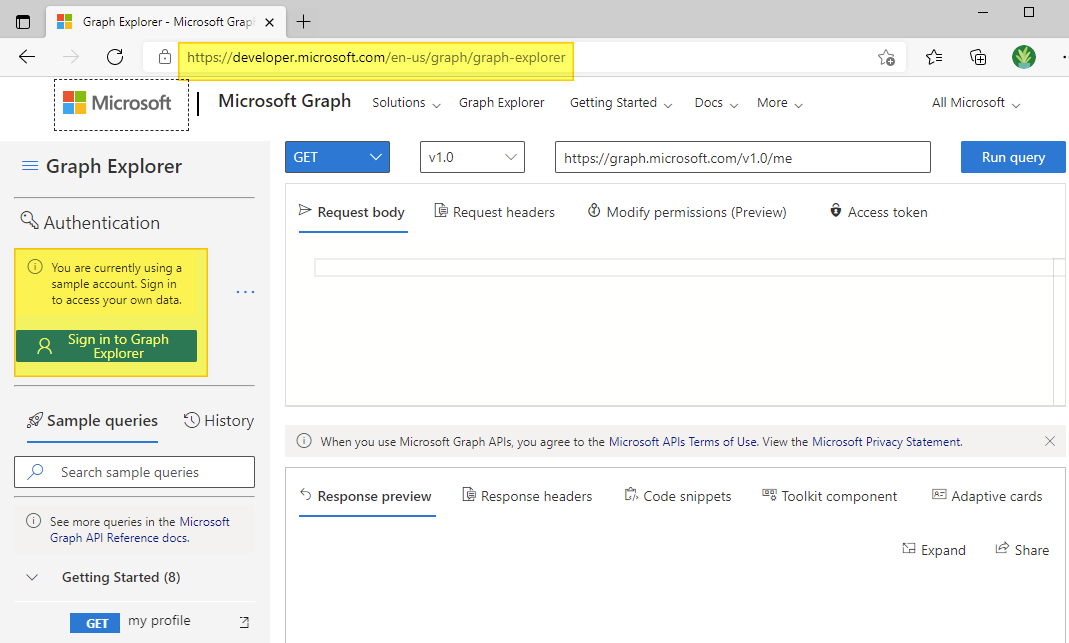The width and height of the screenshot is (1069, 643).
Task: Switch to the Request headers tab
Action: pyautogui.click(x=494, y=212)
